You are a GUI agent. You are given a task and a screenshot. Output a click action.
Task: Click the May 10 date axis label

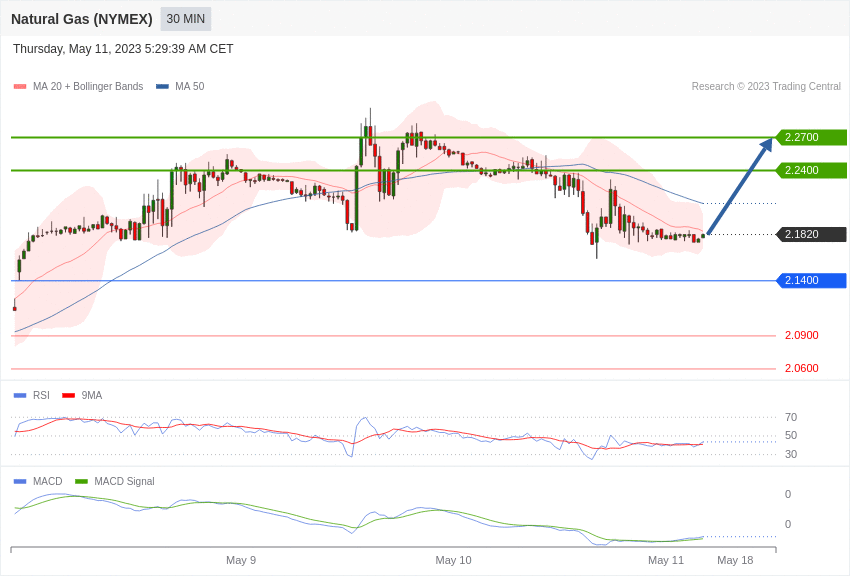click(453, 560)
